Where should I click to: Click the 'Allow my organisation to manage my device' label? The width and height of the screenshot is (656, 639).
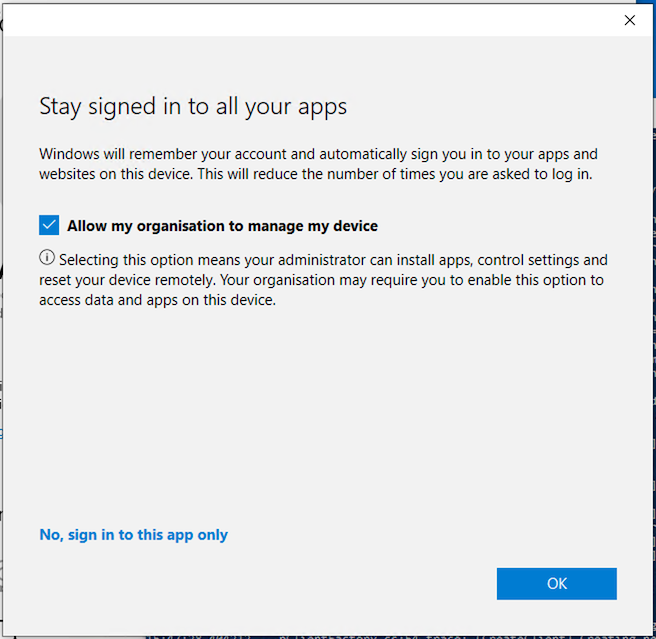pyautogui.click(x=222, y=226)
